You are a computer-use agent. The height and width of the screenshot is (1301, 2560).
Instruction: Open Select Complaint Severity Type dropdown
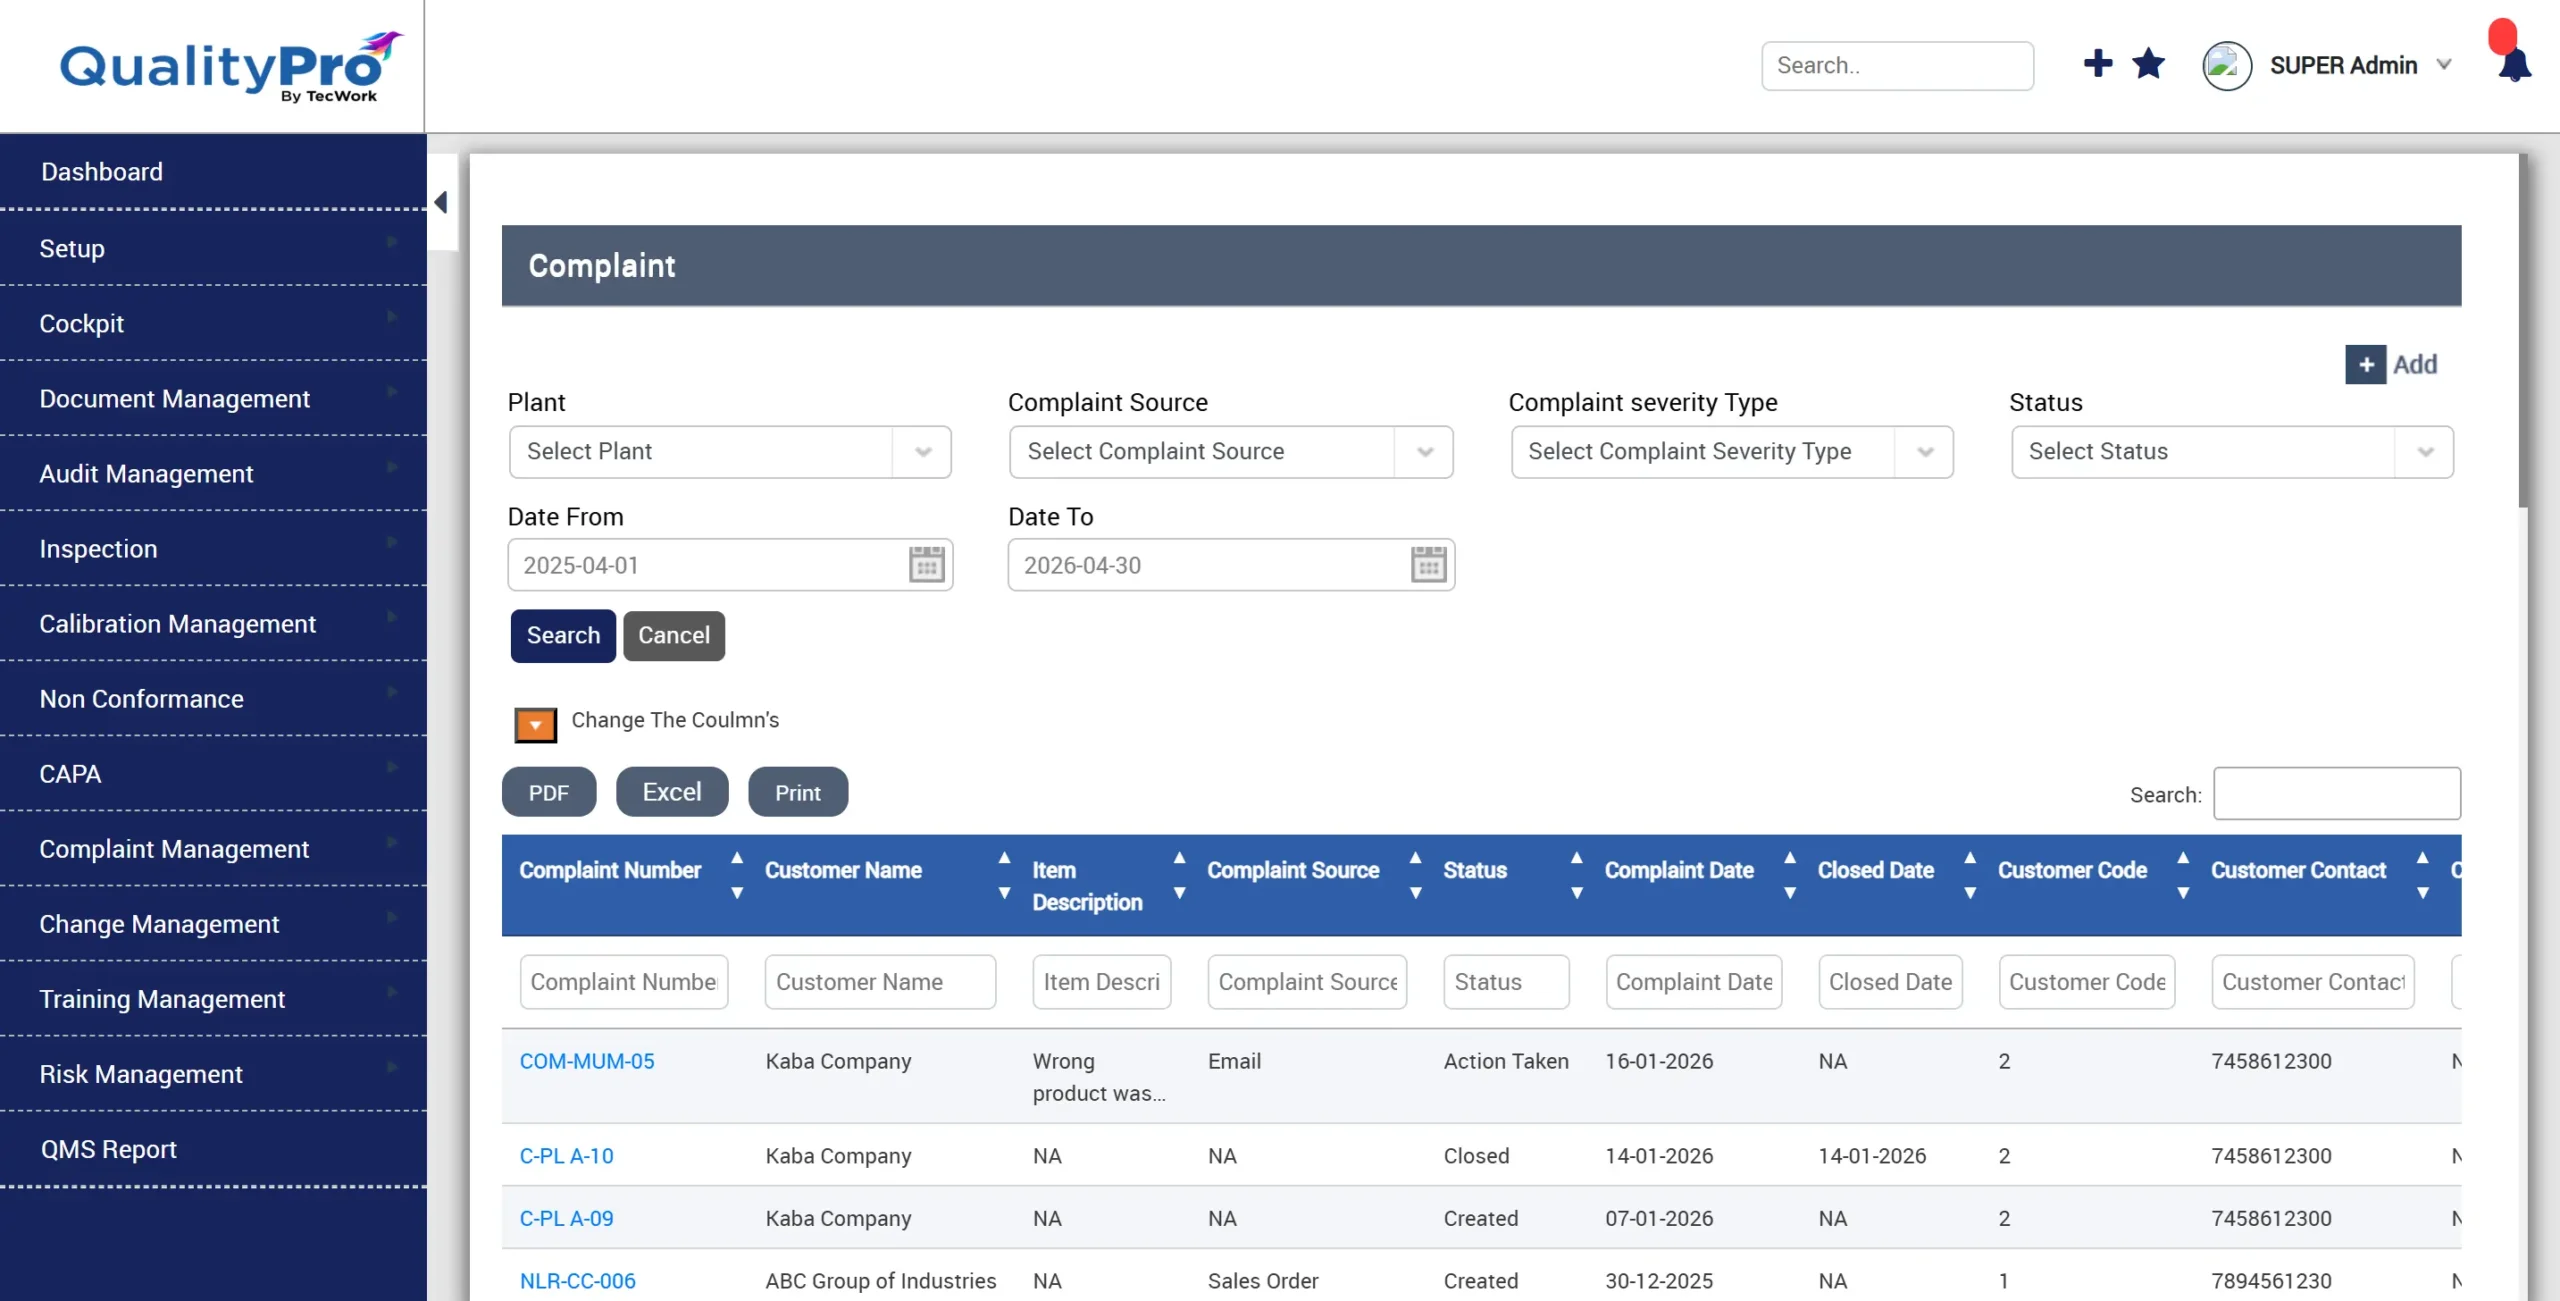pyautogui.click(x=1732, y=452)
